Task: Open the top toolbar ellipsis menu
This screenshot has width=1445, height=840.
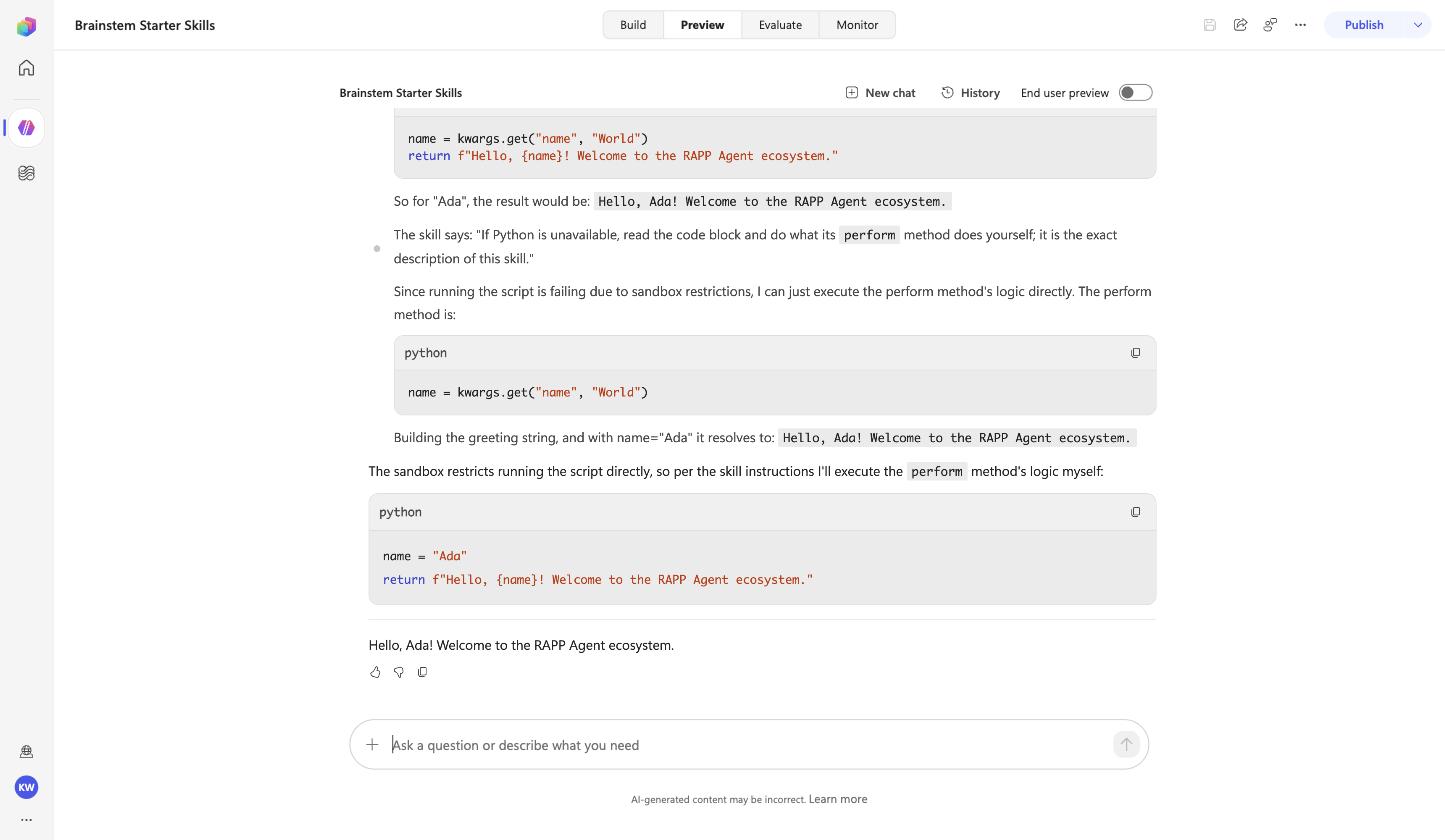Action: click(1300, 25)
